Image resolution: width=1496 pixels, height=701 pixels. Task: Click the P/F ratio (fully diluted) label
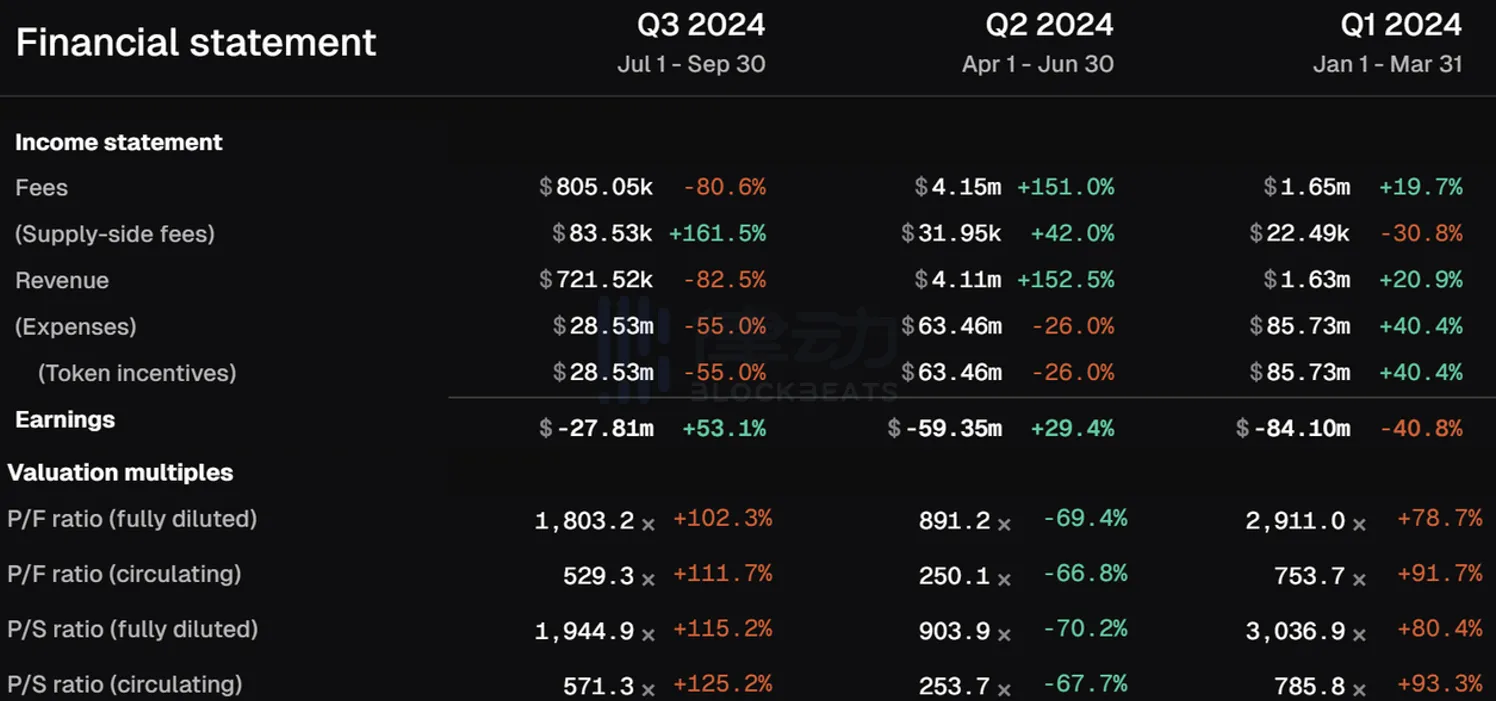[132, 519]
